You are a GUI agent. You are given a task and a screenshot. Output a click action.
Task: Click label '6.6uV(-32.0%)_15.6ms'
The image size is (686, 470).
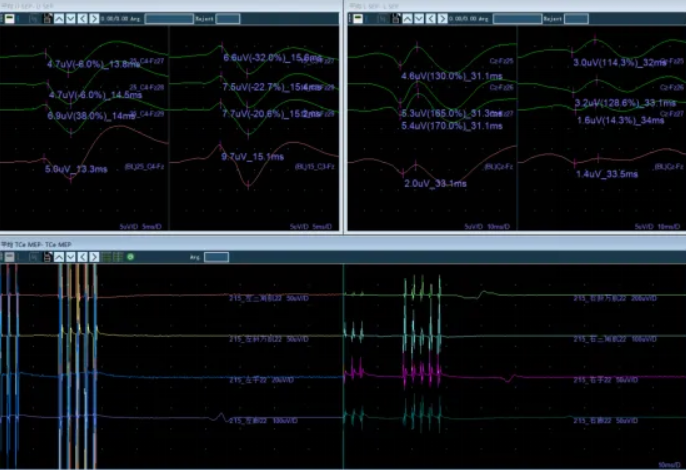pos(273,58)
